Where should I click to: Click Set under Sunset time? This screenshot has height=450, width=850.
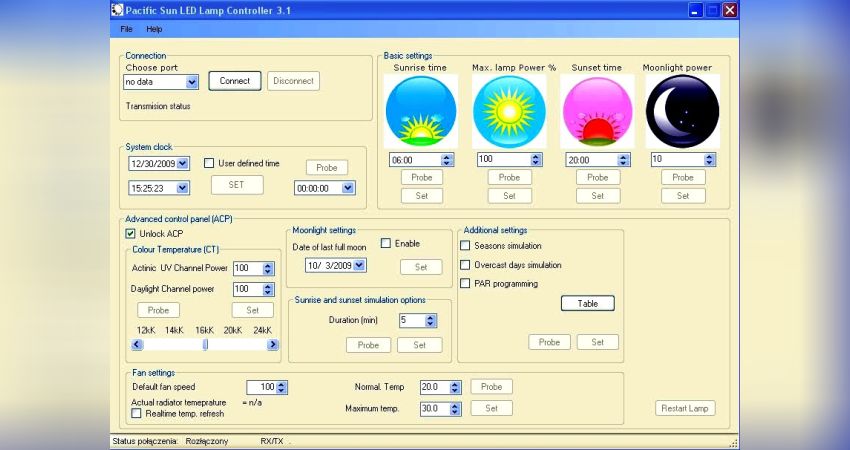pyautogui.click(x=597, y=196)
